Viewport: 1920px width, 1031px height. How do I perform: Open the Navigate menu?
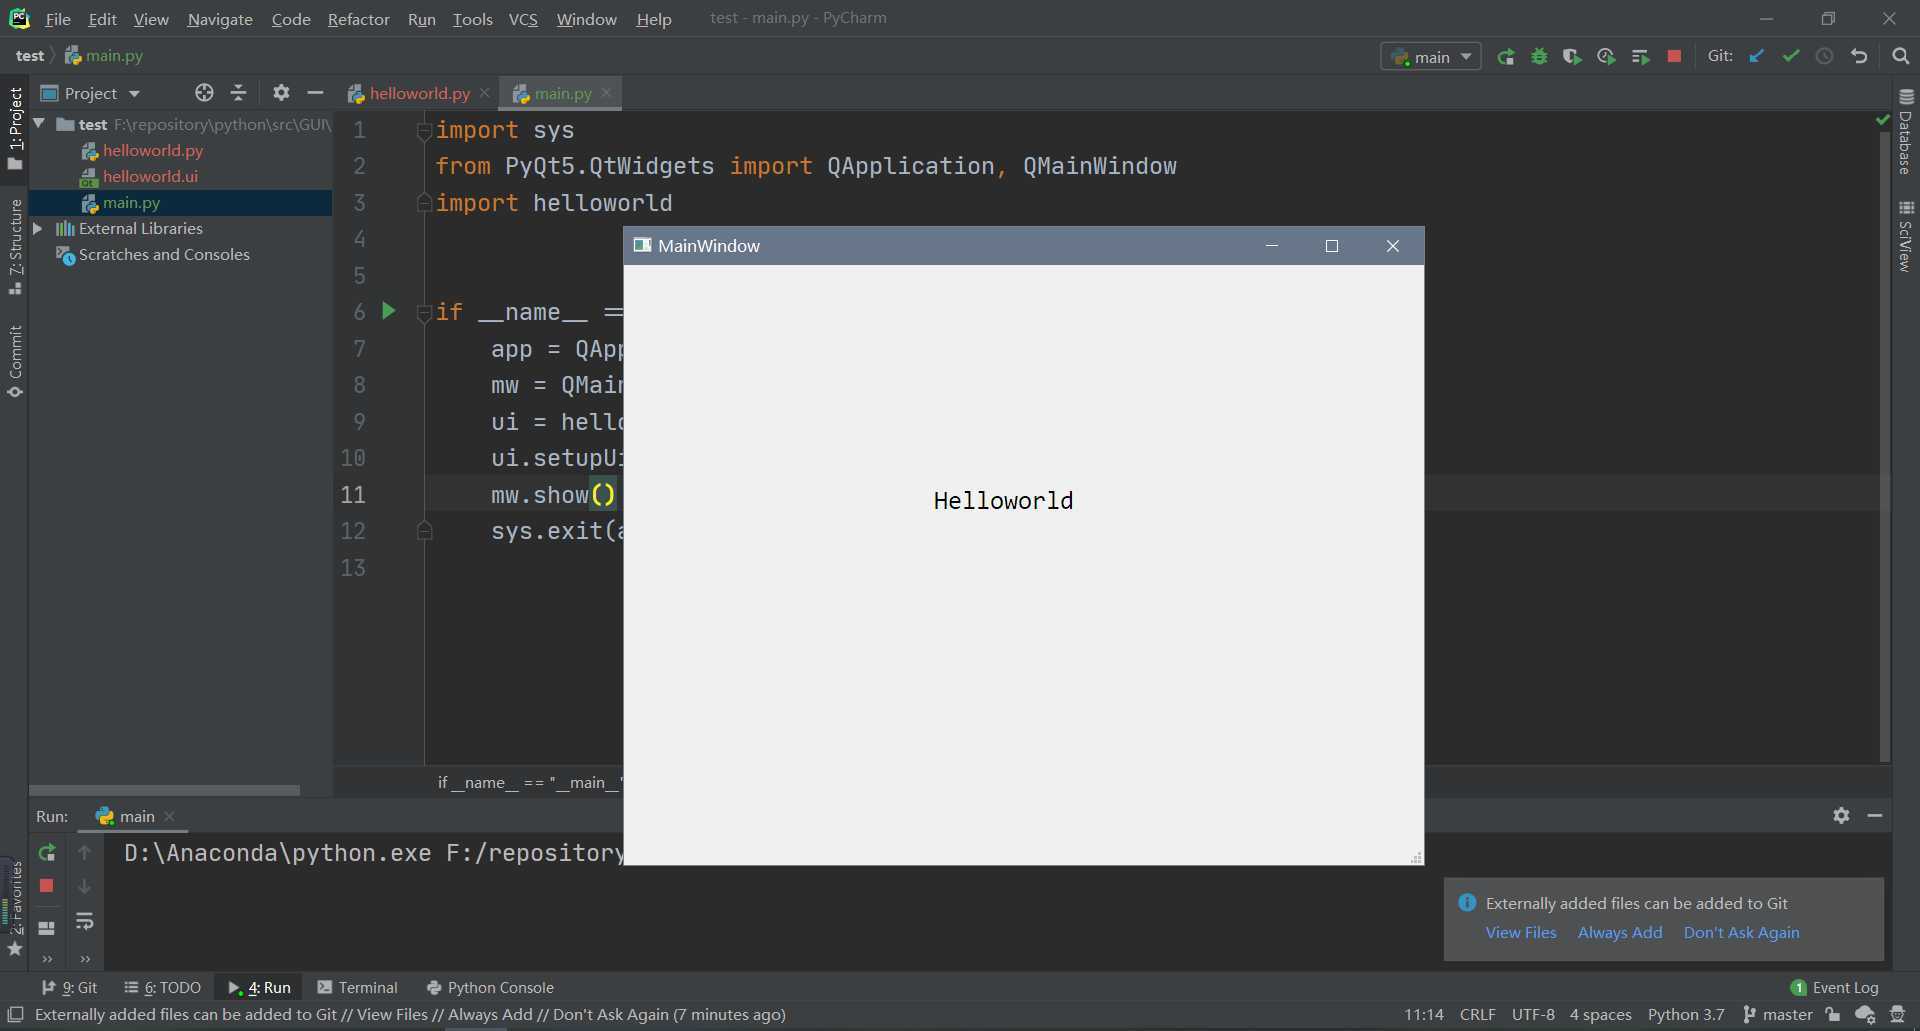220,20
